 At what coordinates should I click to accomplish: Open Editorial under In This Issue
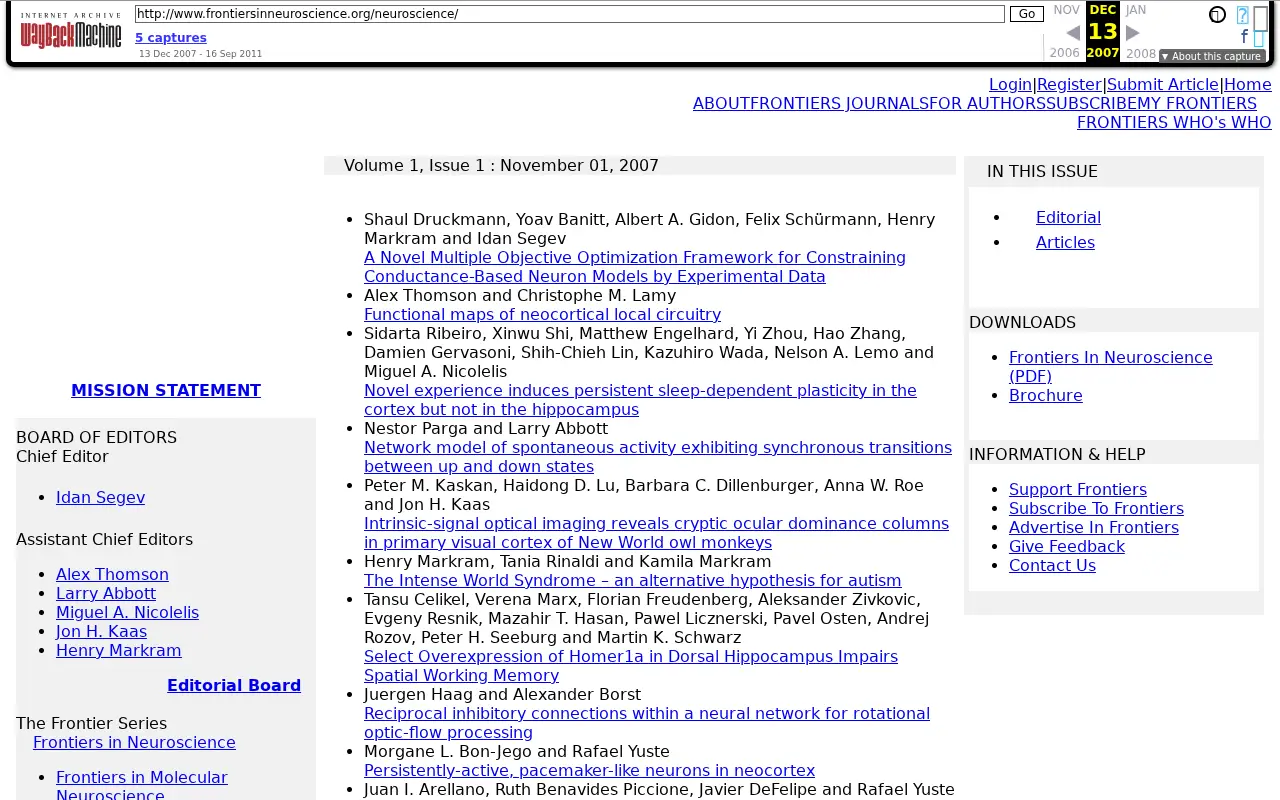pos(1068,218)
